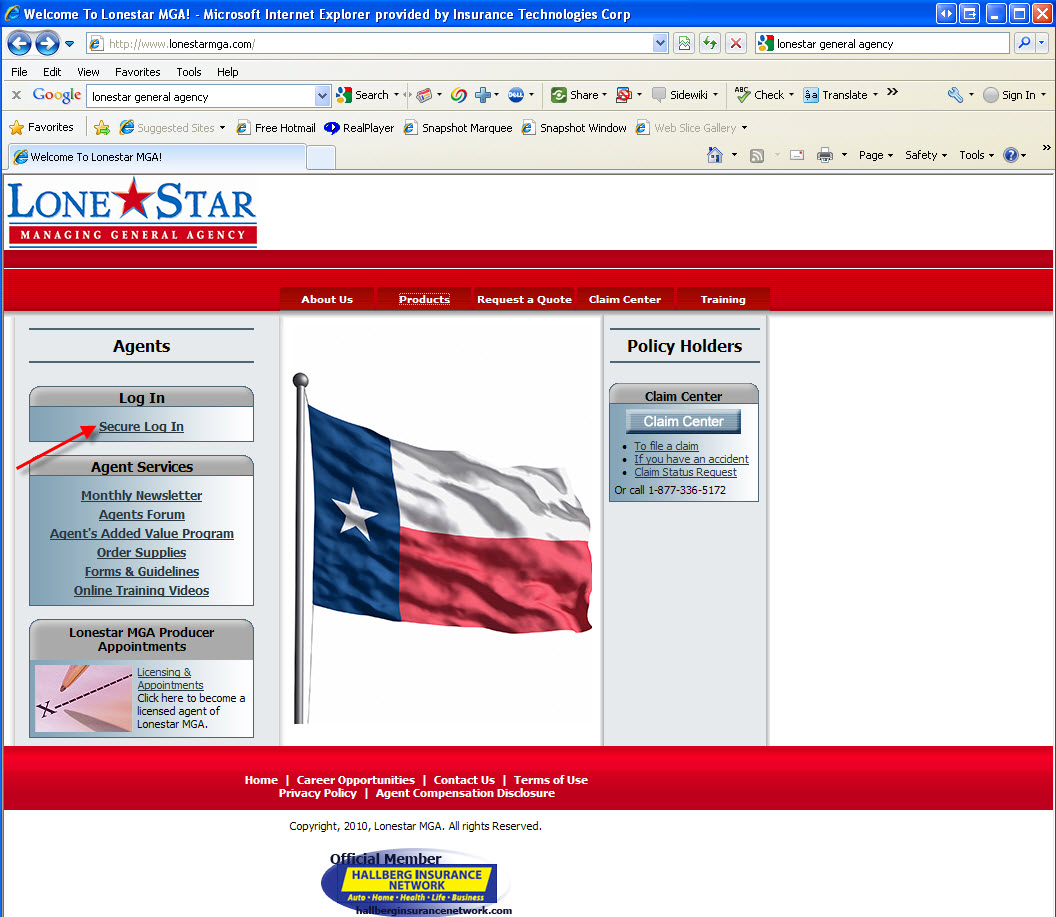Click the Compatibility View icon
The width and height of the screenshot is (1056, 917).
coord(684,44)
